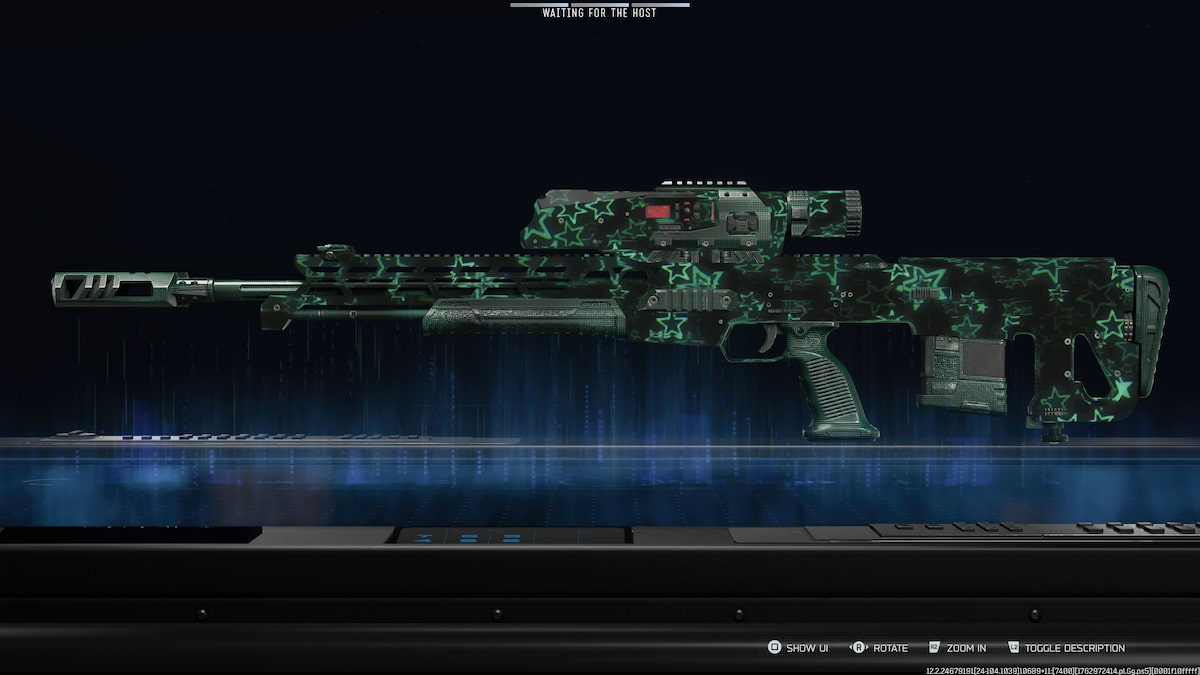The width and height of the screenshot is (1200, 675).
Task: Click the ZOOM IN label
Action: tap(966, 647)
